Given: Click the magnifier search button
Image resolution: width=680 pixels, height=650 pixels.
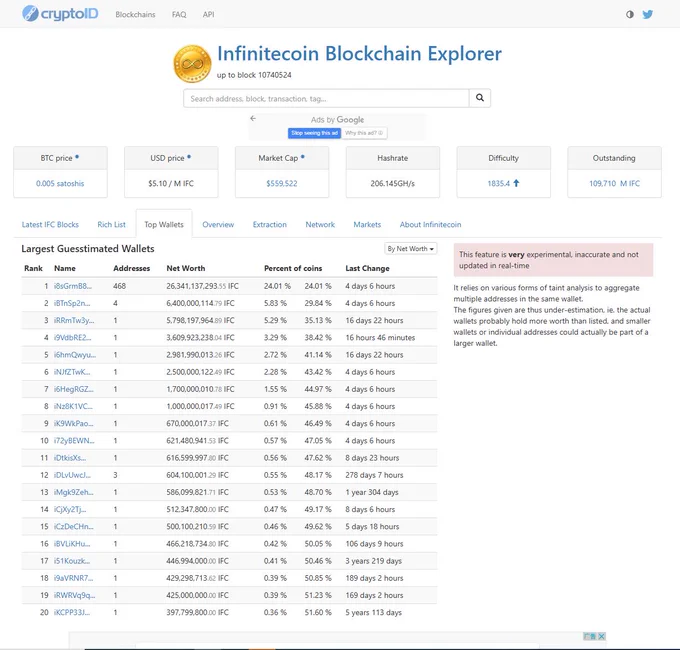Looking at the screenshot, I should pos(480,98).
